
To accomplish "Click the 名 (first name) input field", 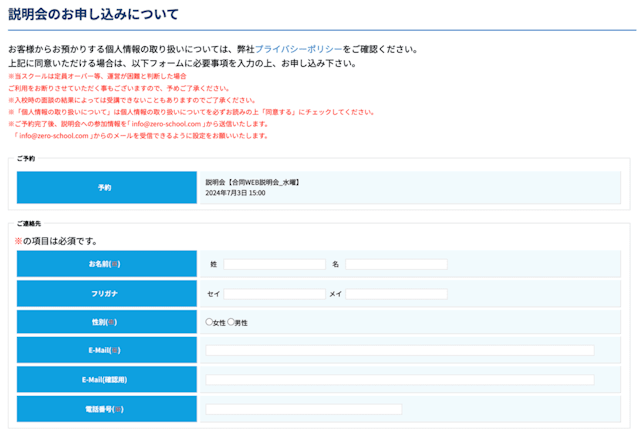I will 396,264.
